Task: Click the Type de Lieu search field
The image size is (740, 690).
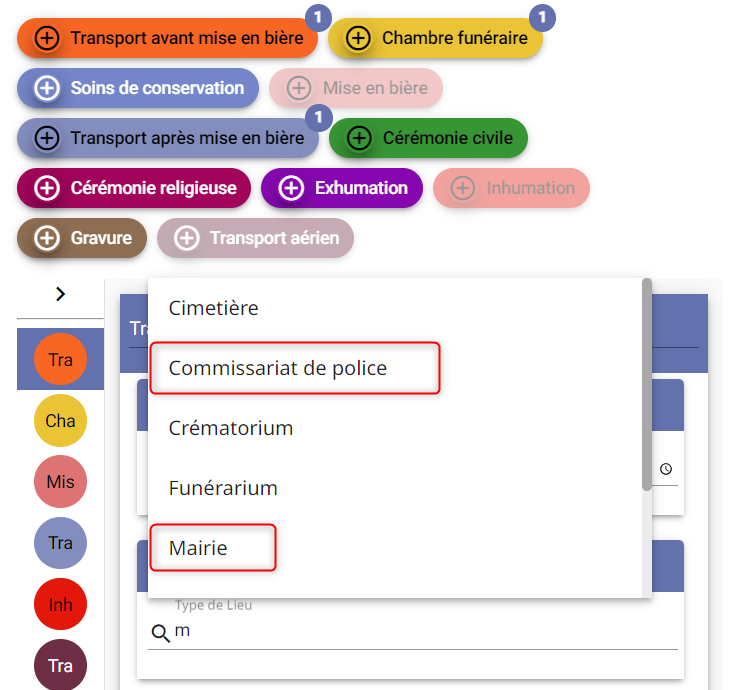Action: coord(420,633)
